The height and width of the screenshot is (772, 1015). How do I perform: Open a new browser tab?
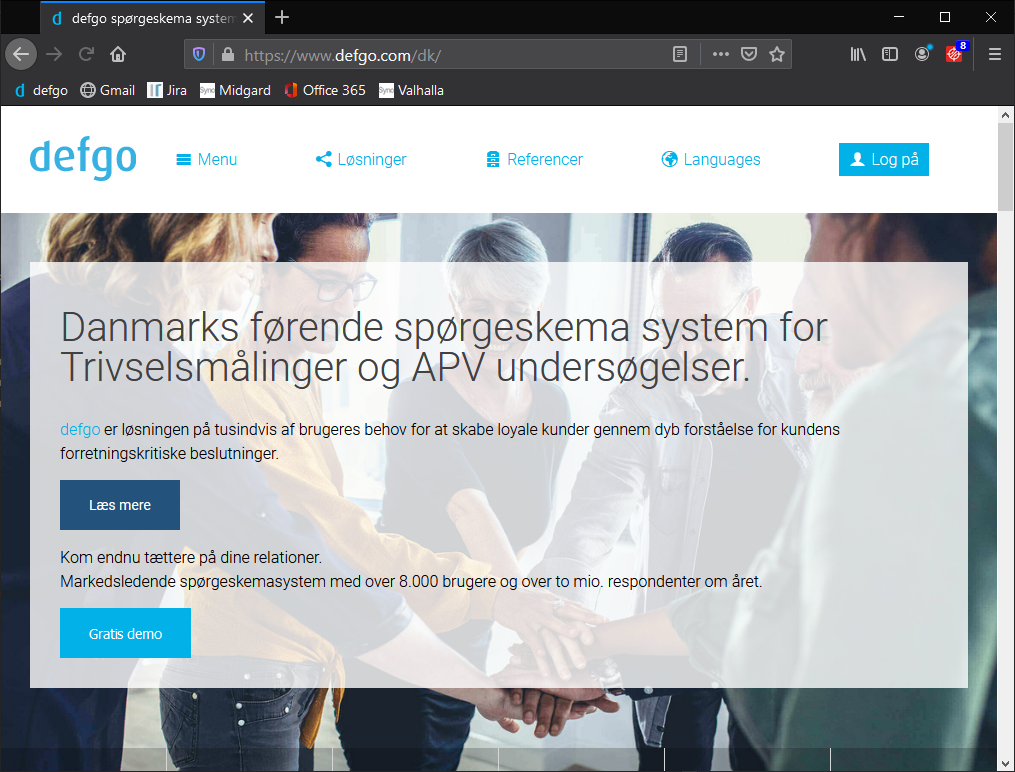282,17
